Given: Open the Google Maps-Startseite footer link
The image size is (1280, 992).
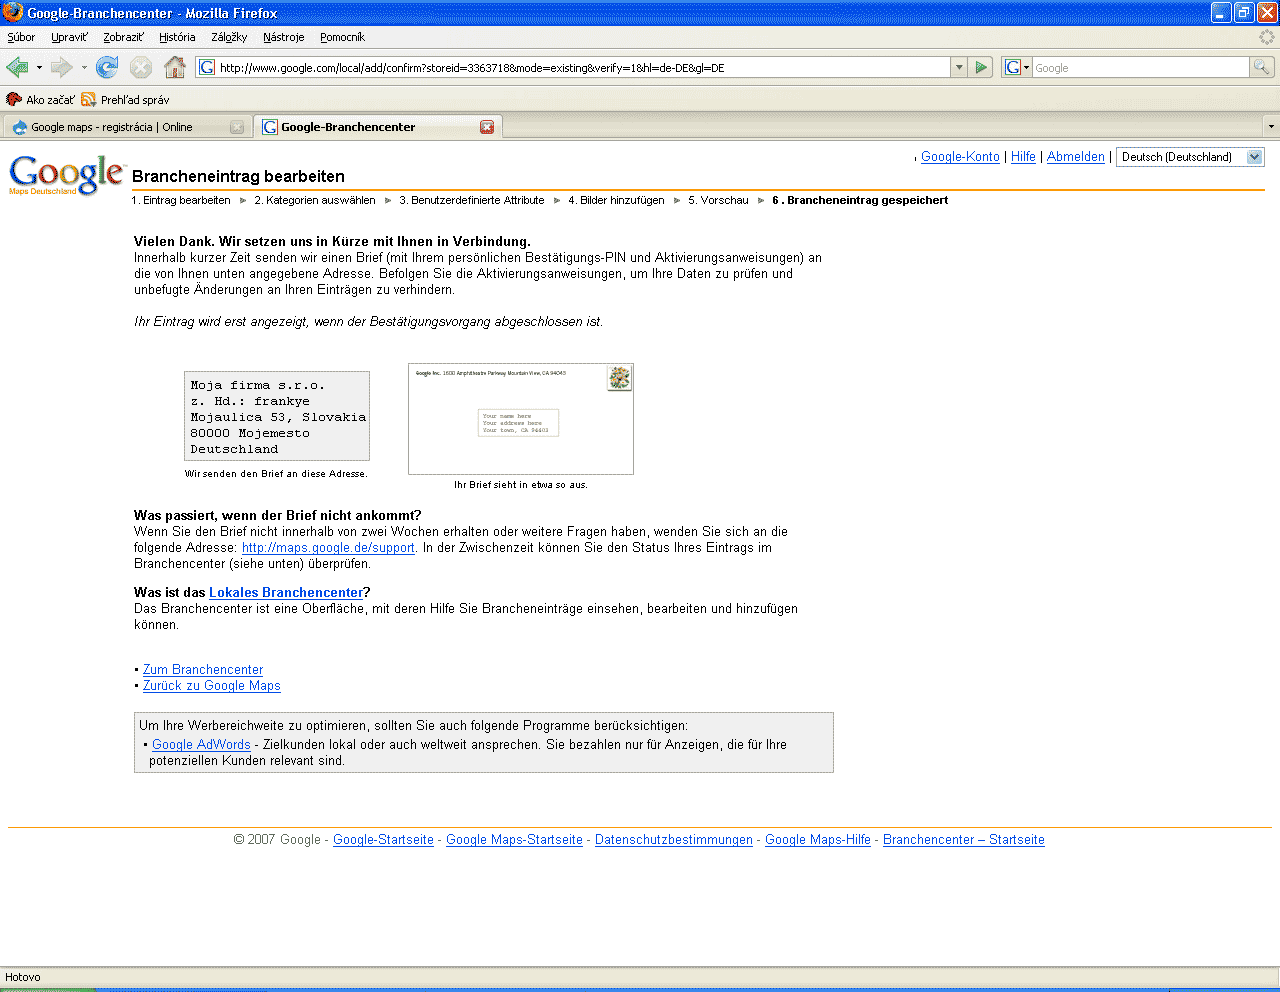Looking at the screenshot, I should pyautogui.click(x=514, y=840).
